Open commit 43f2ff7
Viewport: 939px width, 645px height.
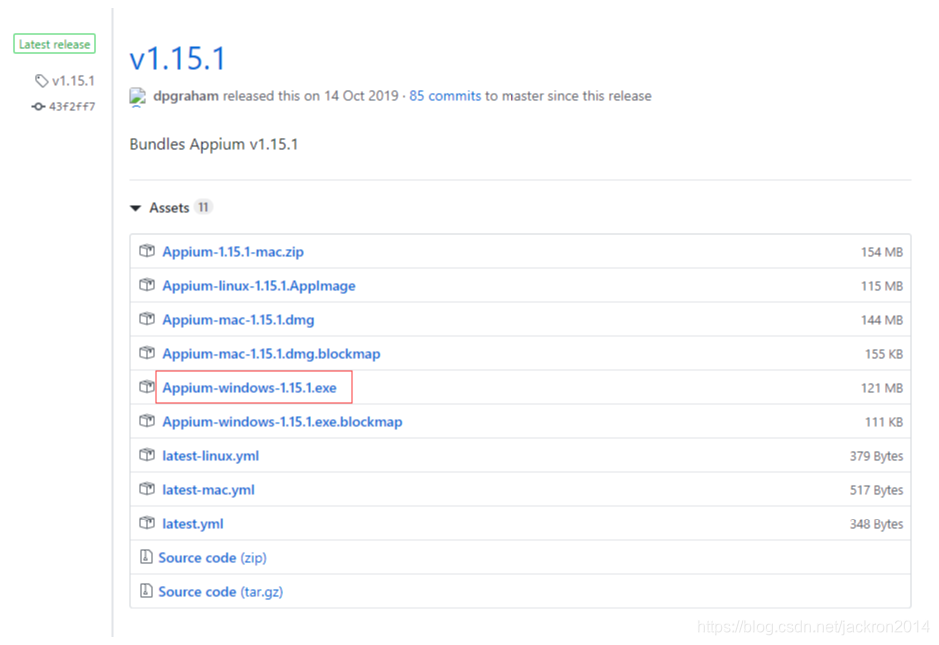click(x=72, y=107)
